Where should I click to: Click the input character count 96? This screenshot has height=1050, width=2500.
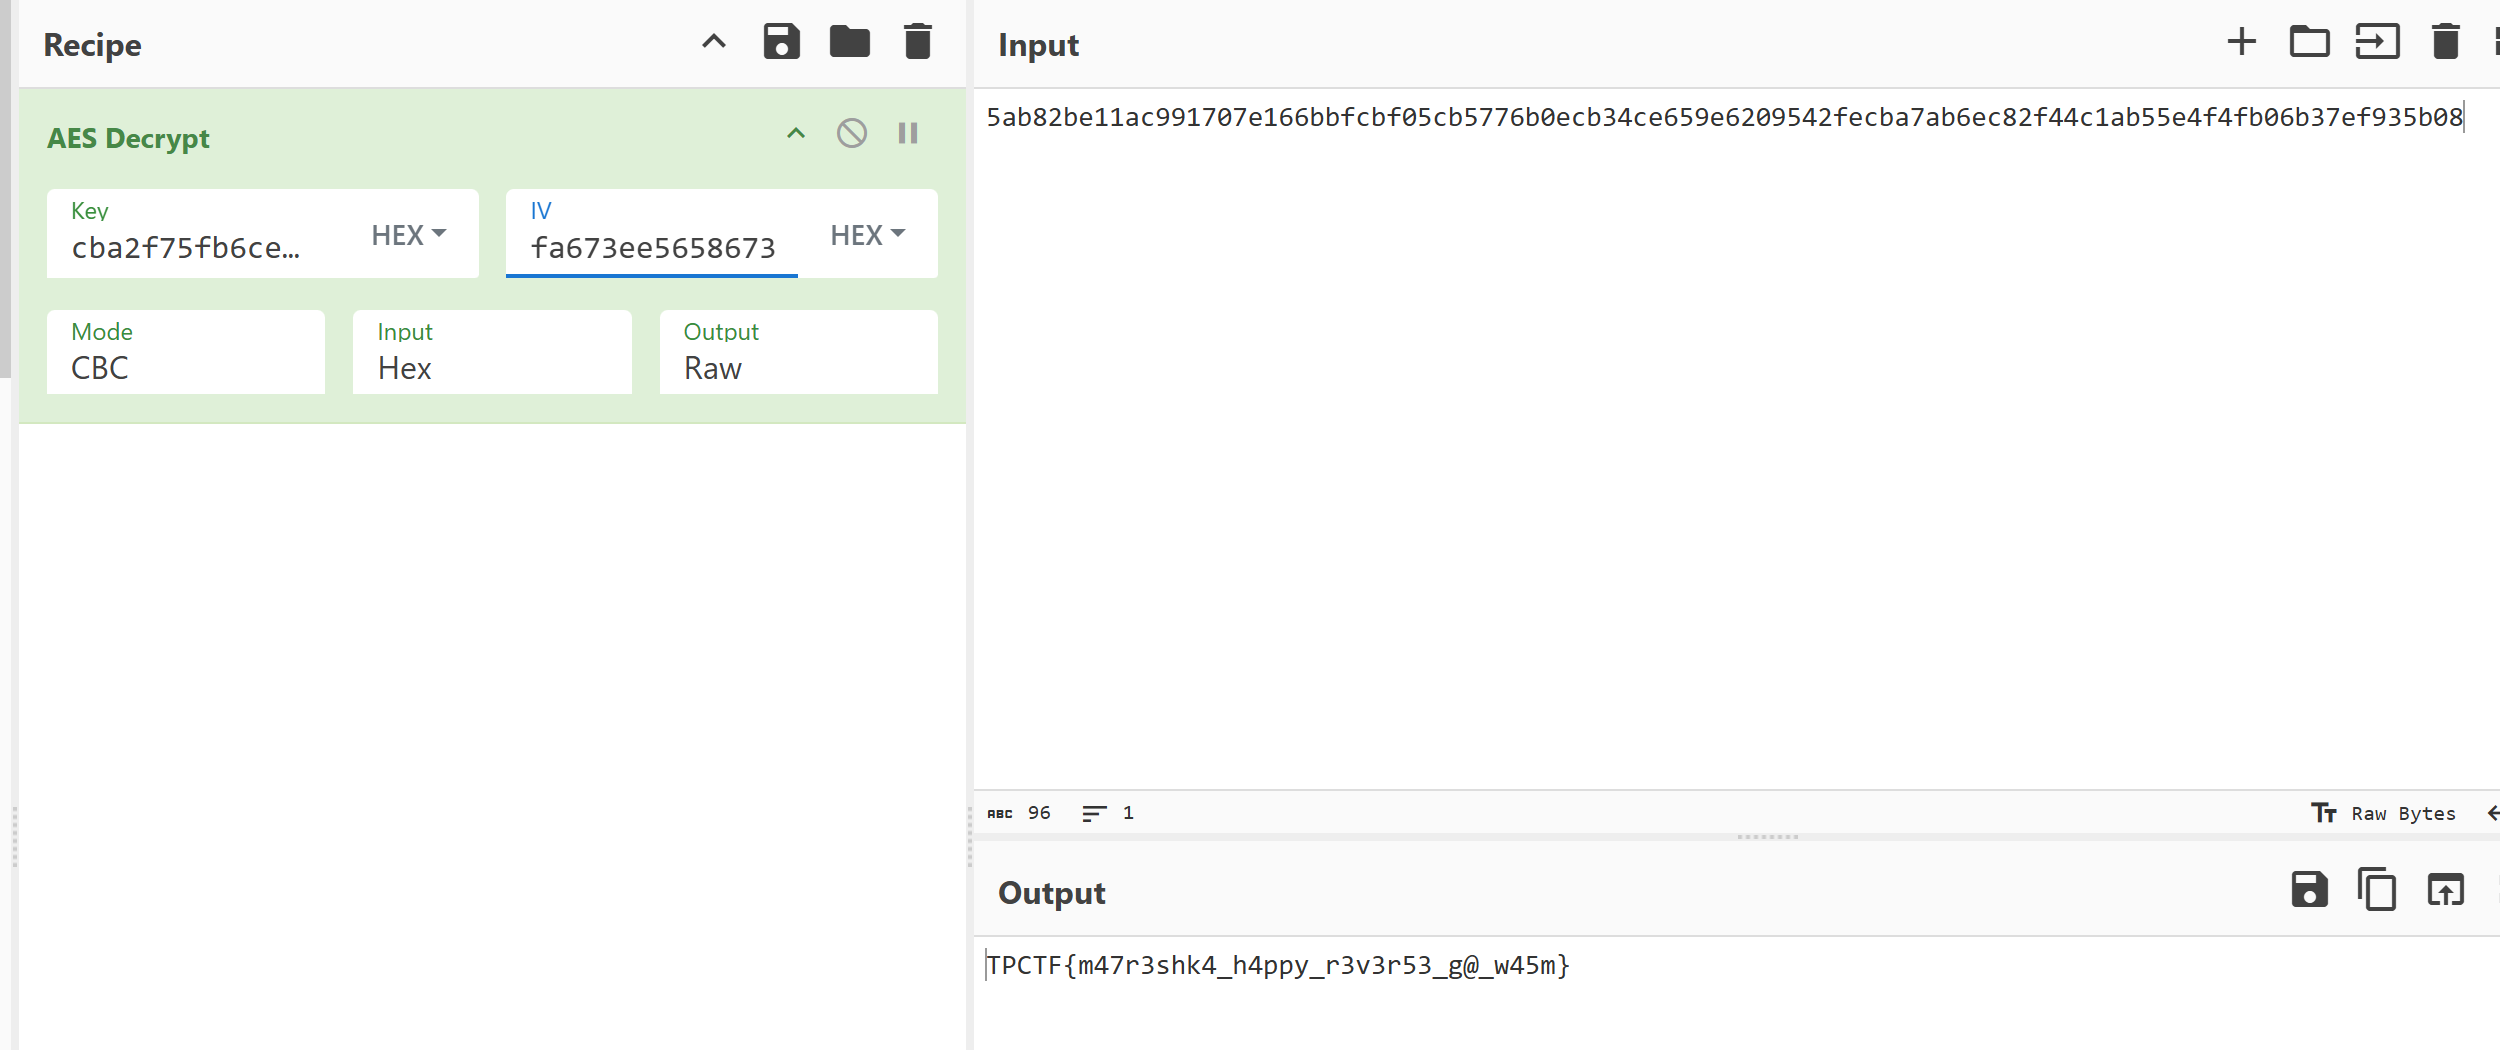[x=1039, y=813]
